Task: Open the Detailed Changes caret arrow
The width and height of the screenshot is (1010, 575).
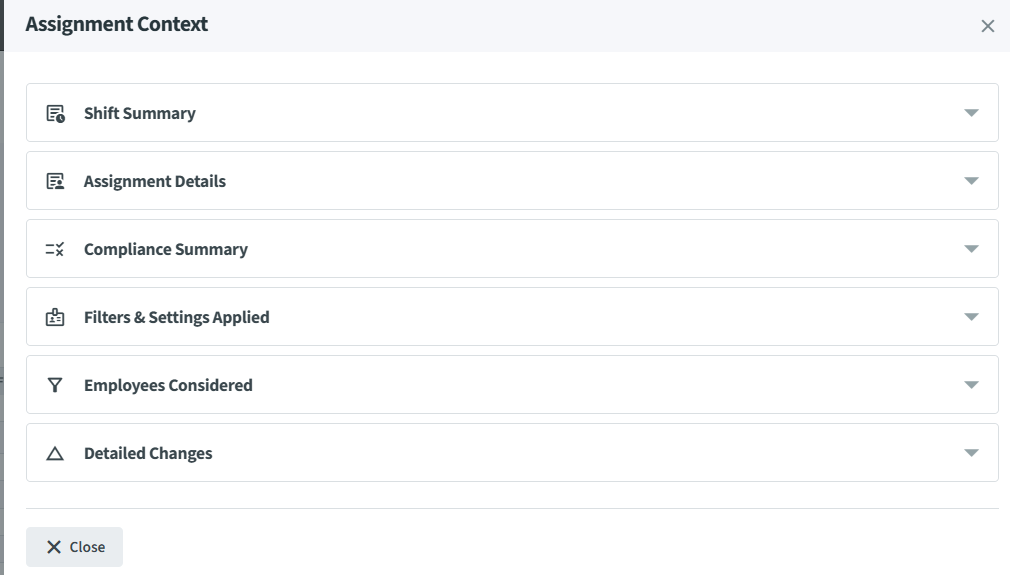Action: point(970,453)
